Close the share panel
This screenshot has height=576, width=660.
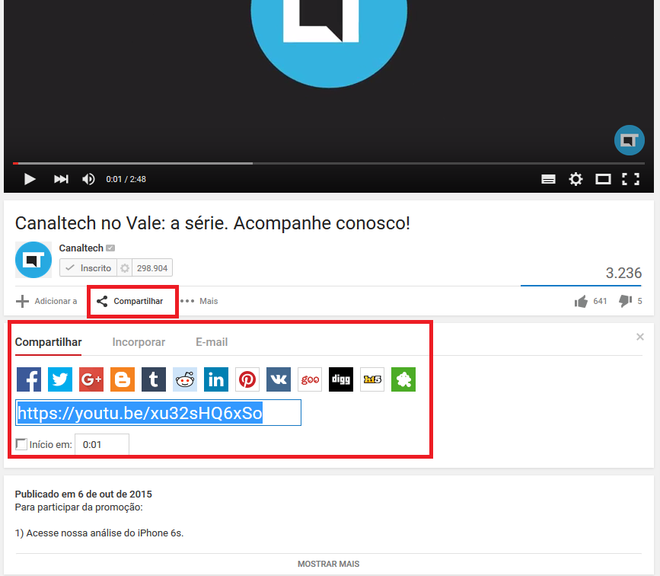[x=640, y=337]
